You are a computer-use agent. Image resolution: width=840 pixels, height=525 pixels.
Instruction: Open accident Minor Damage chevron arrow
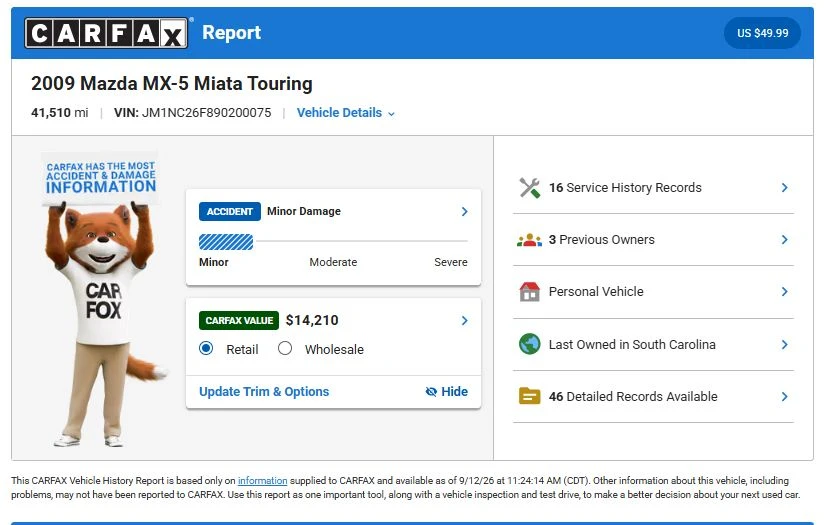click(464, 212)
